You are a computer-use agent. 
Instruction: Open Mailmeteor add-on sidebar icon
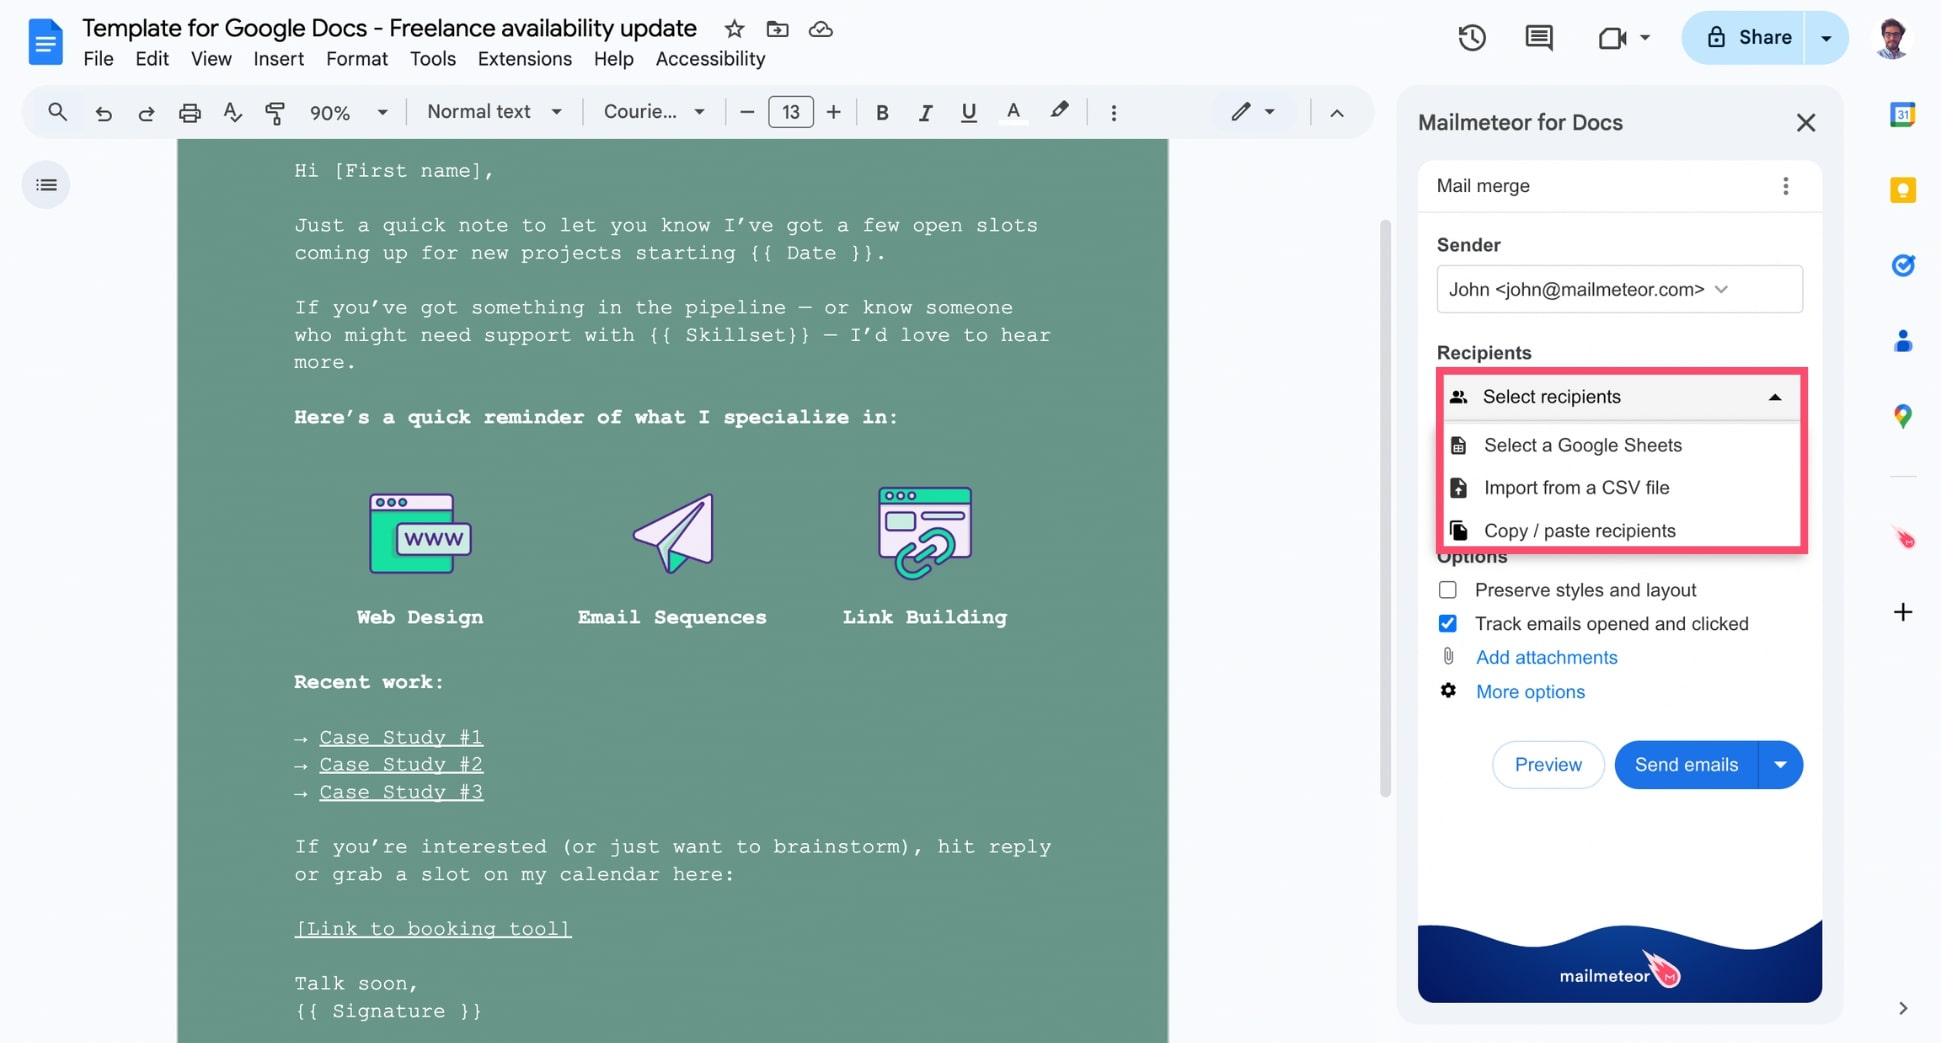click(1903, 538)
